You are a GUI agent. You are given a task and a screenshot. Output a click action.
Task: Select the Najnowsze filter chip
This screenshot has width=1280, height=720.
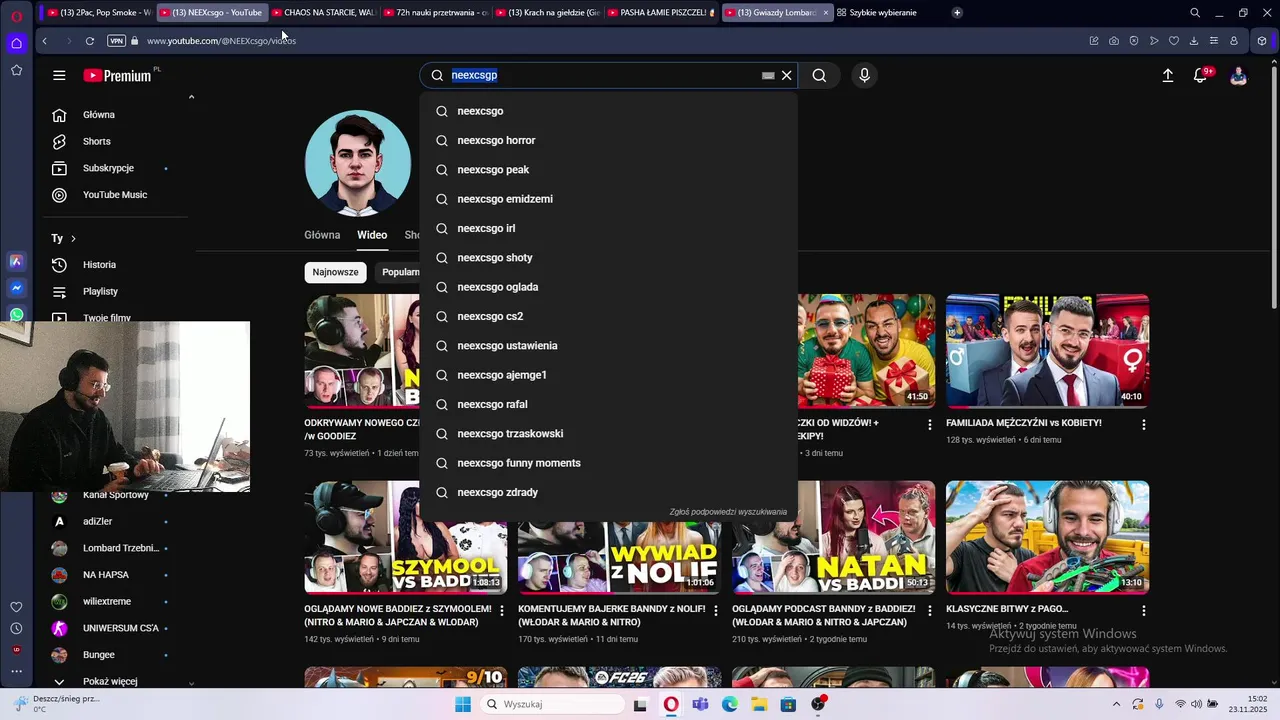335,272
